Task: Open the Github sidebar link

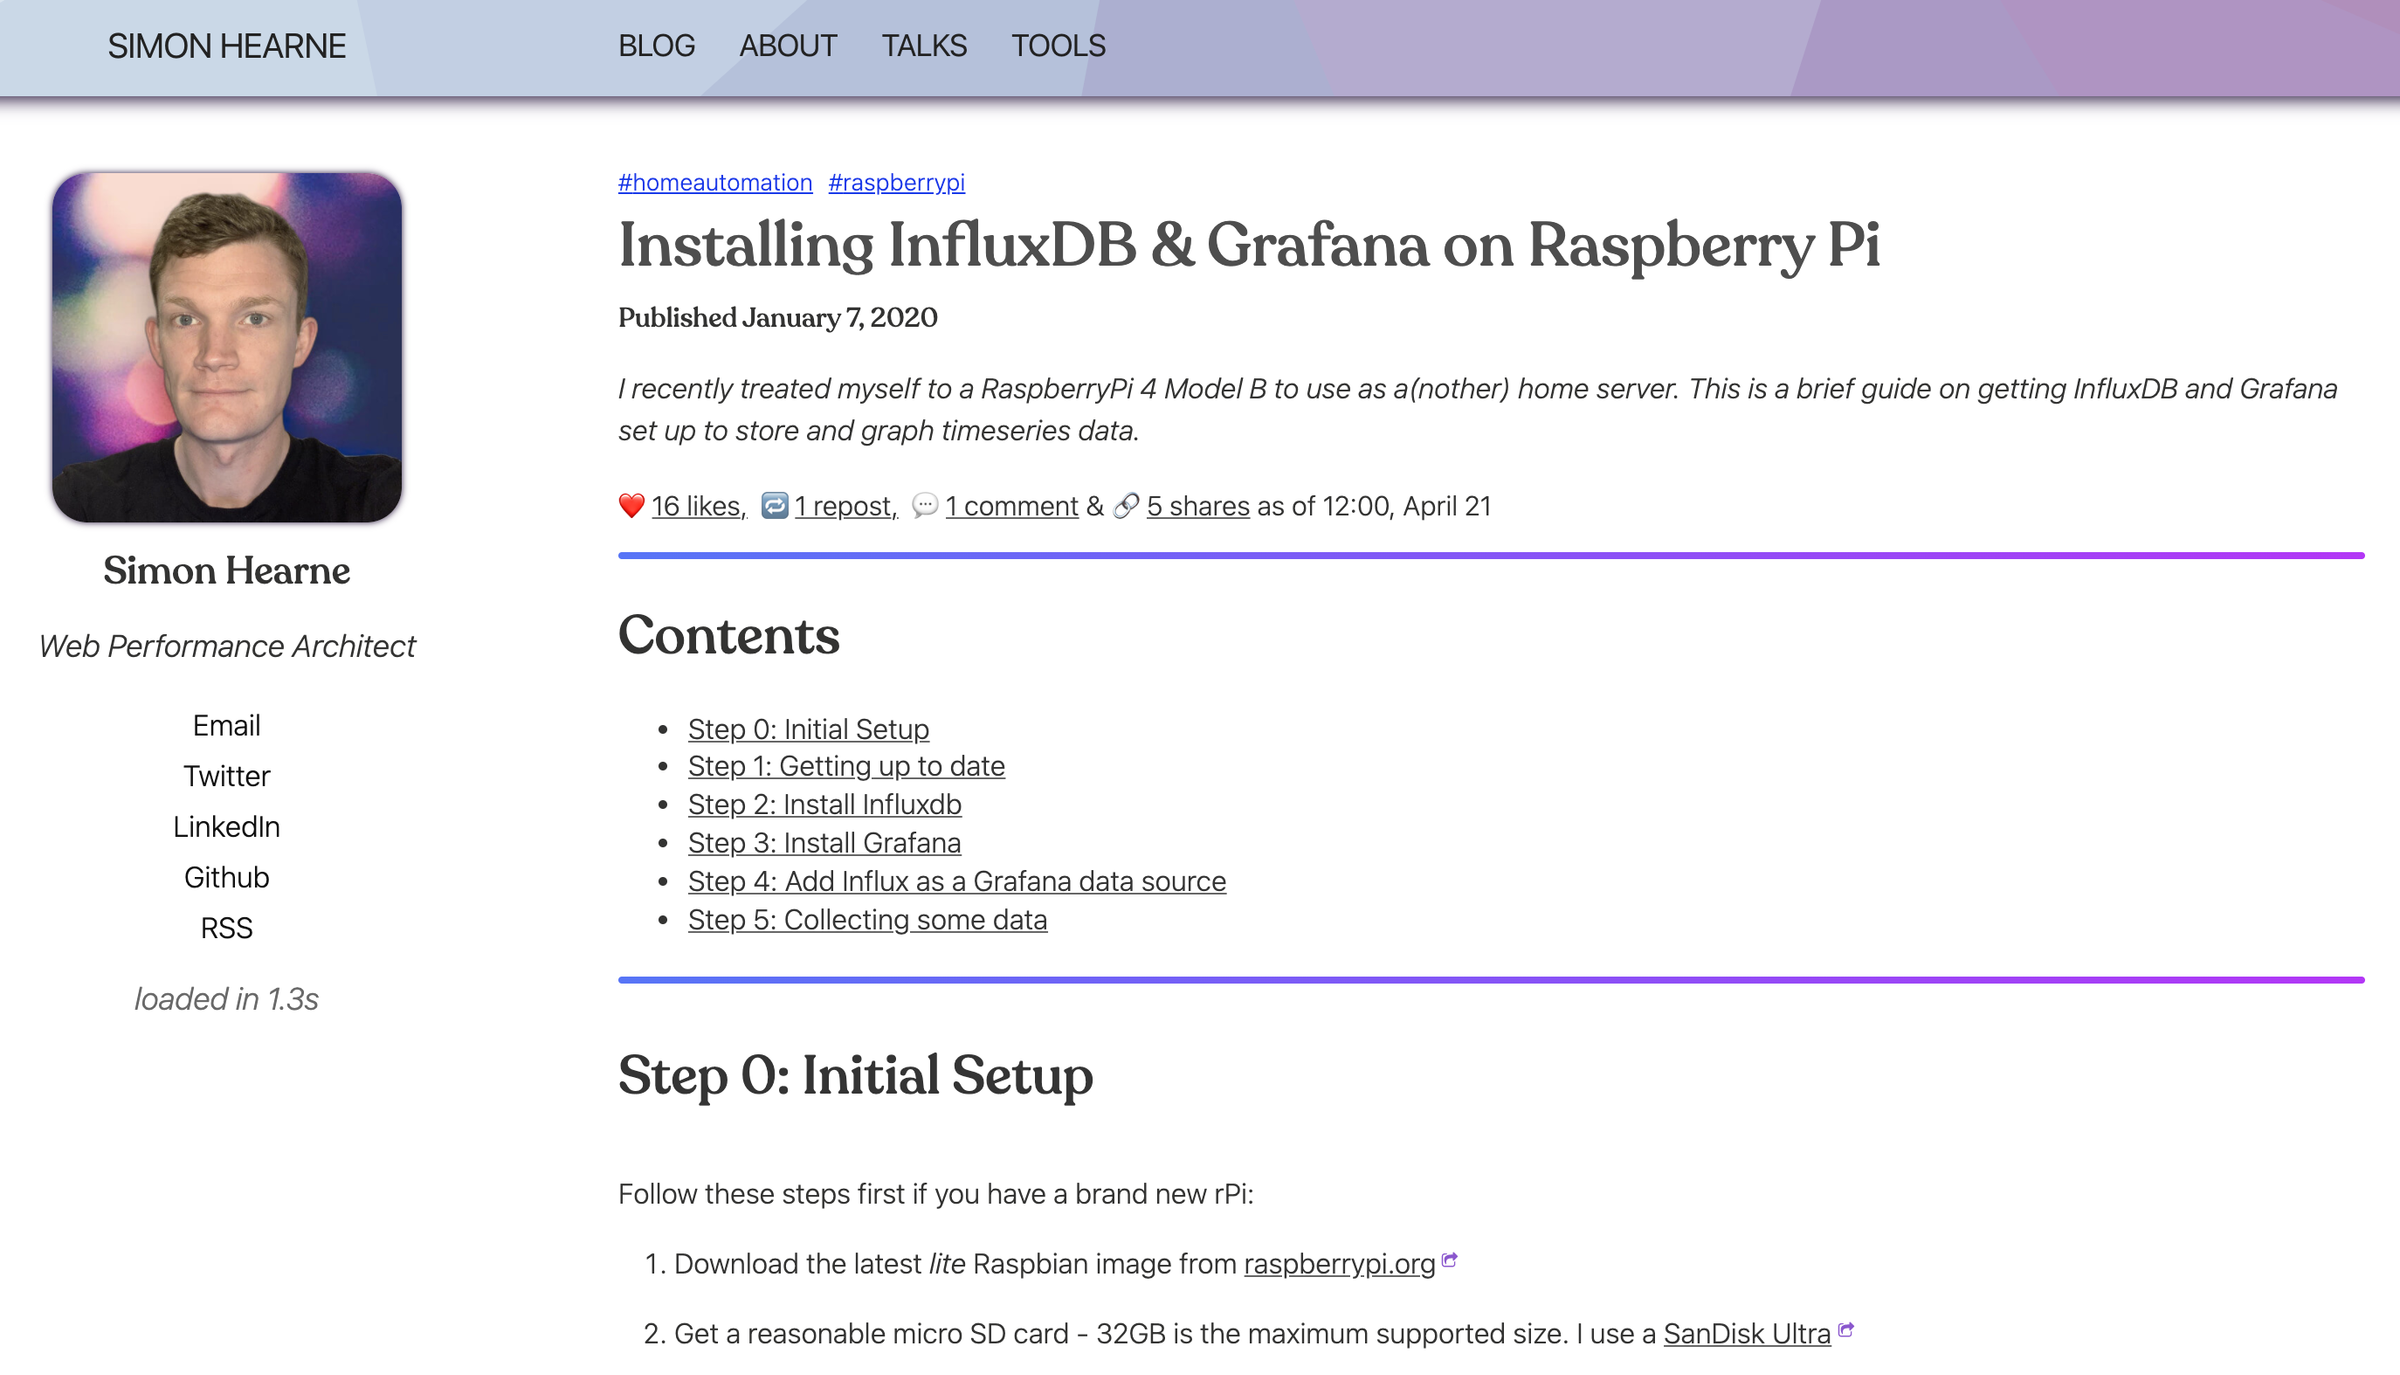Action: click(x=226, y=877)
